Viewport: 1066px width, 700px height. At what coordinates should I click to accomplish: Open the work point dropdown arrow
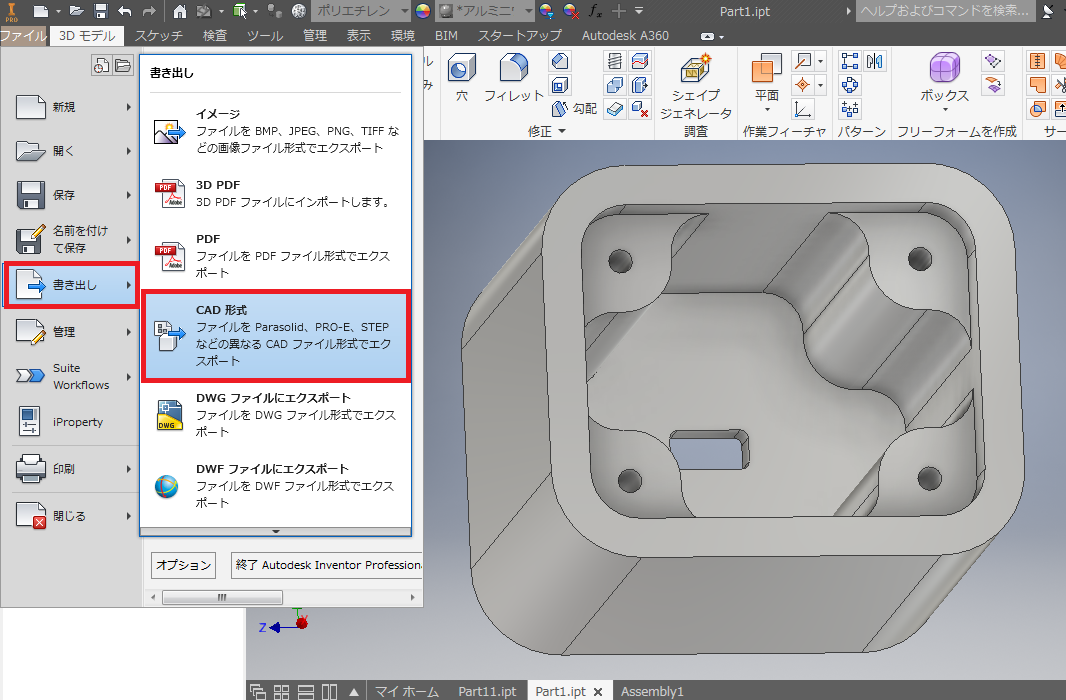821,85
